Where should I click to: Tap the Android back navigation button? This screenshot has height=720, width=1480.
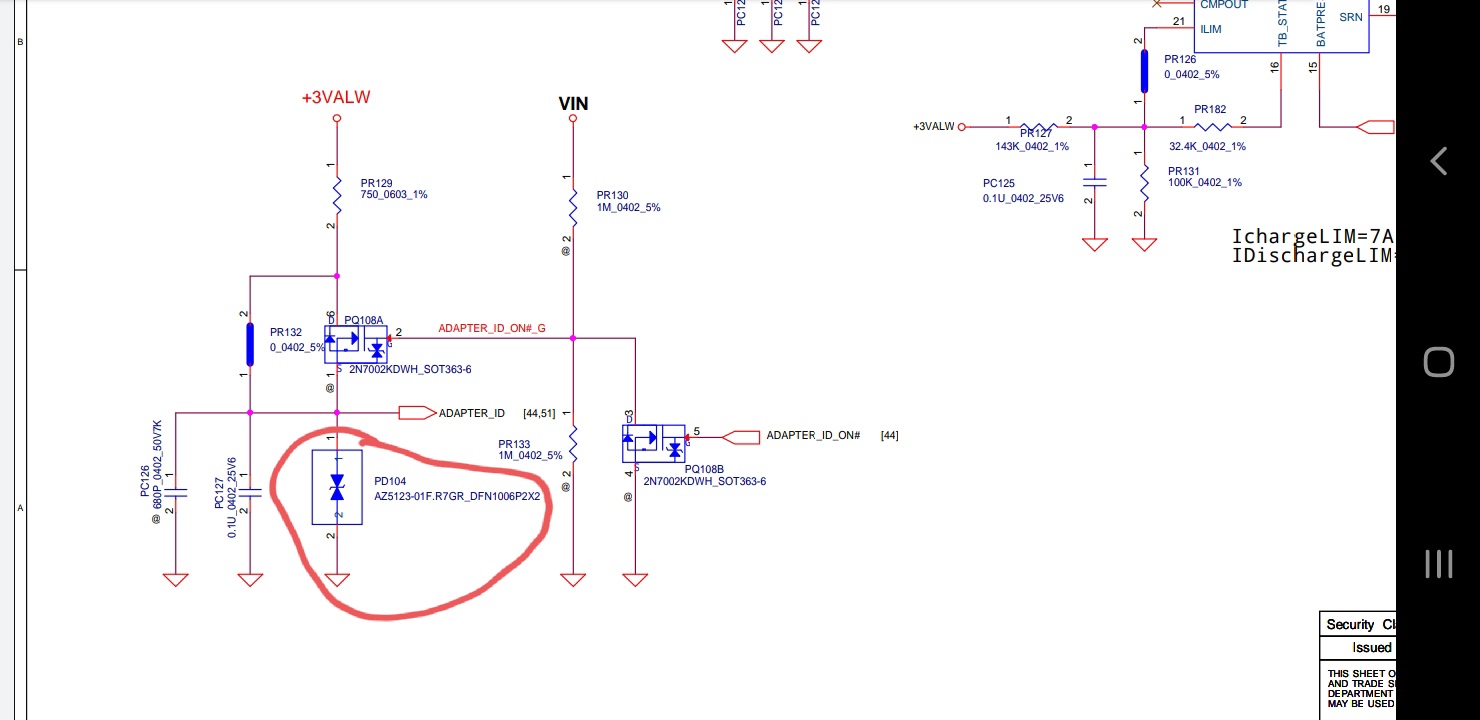1438,160
